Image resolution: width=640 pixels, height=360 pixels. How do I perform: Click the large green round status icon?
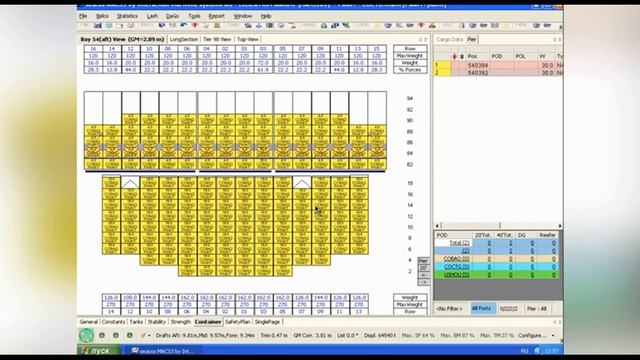tap(87, 336)
